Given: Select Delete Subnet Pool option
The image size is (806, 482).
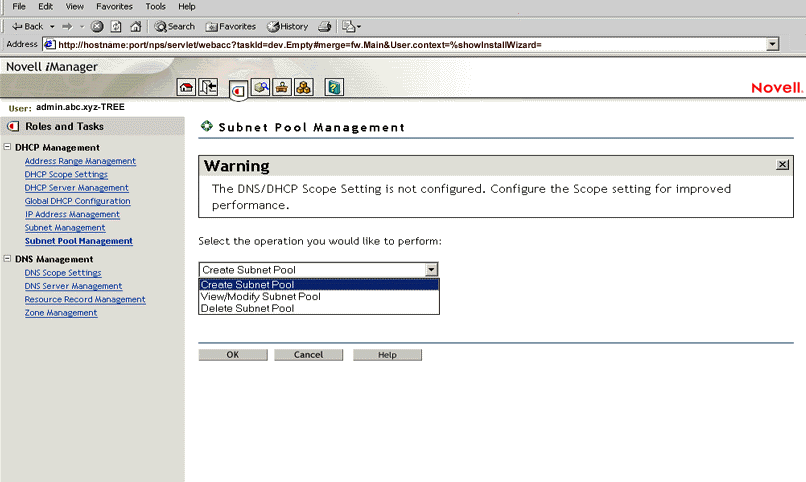Looking at the screenshot, I should tap(319, 308).
